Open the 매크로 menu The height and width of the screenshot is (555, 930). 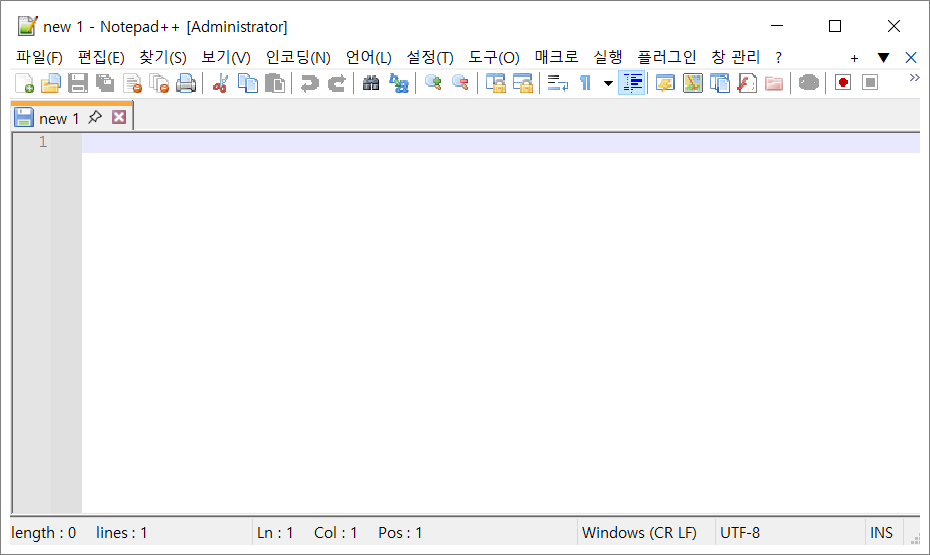coord(556,58)
